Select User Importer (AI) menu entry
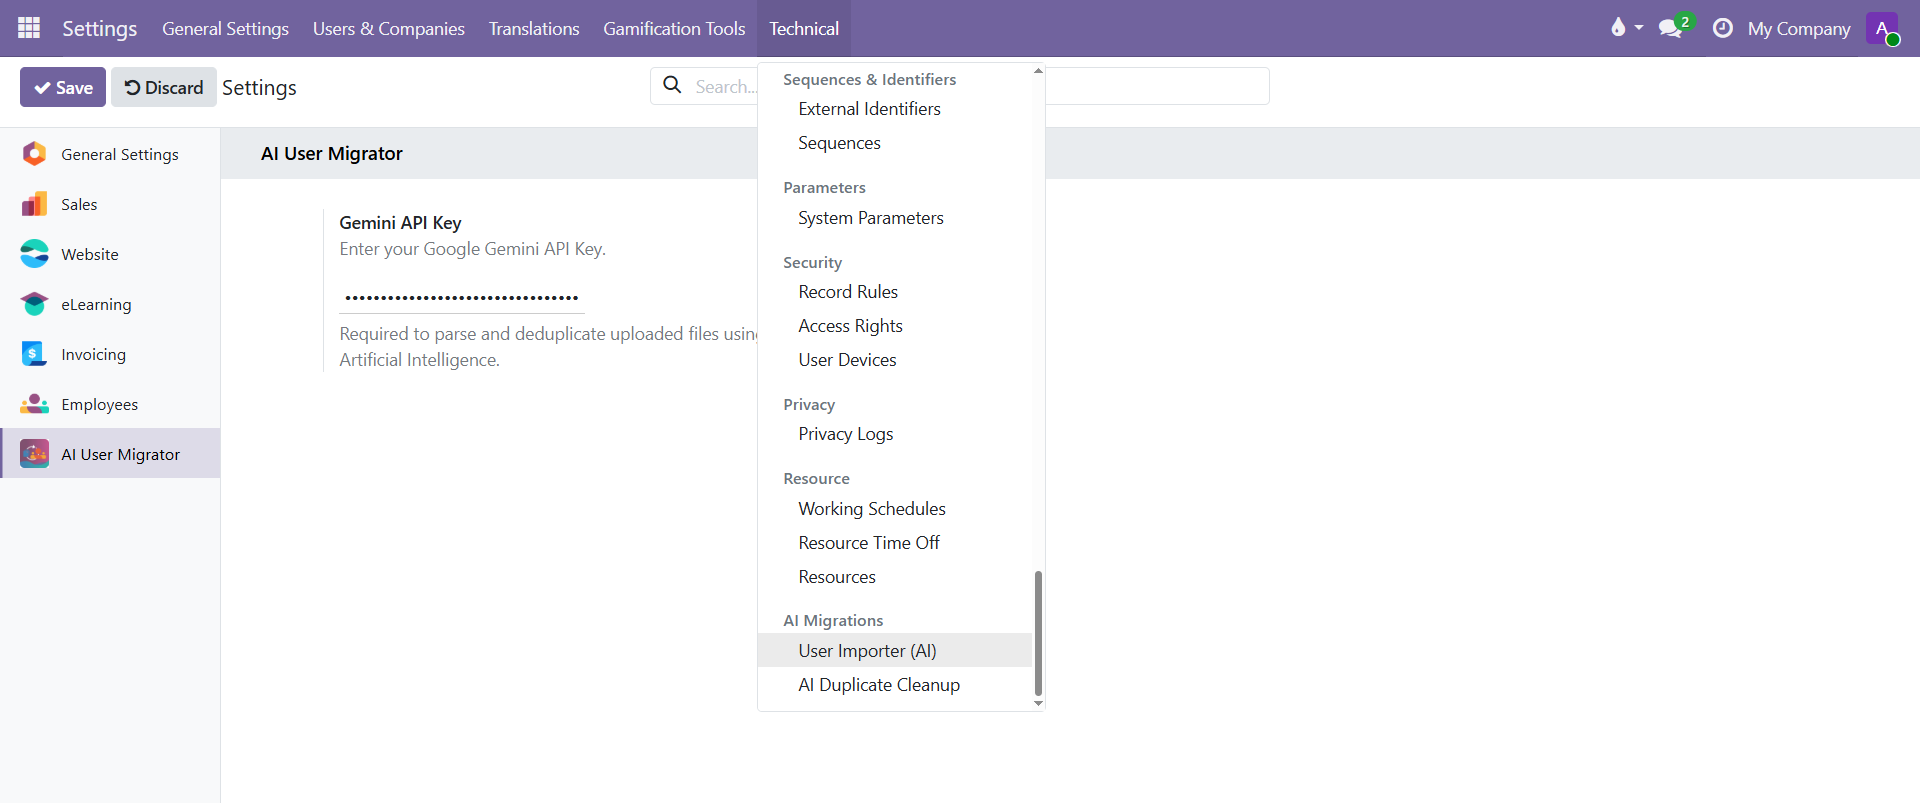The height and width of the screenshot is (803, 1920). click(x=867, y=651)
